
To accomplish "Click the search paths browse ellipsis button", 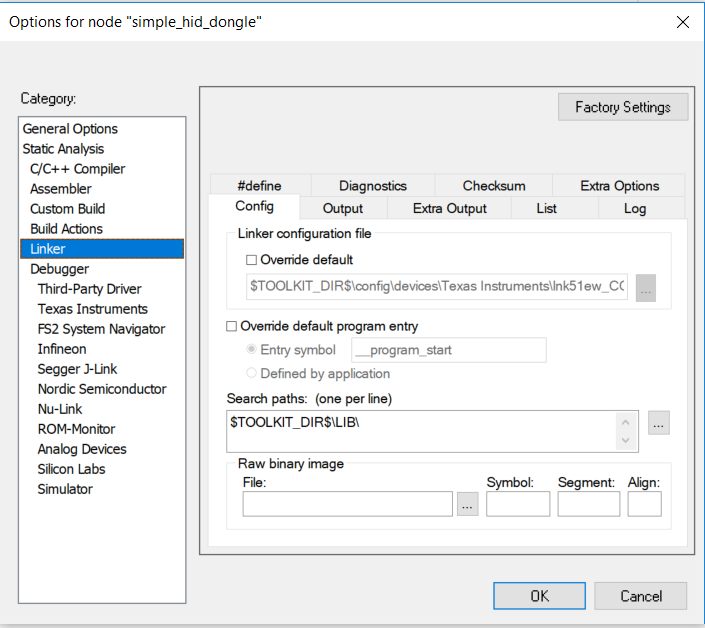I will tap(658, 423).
